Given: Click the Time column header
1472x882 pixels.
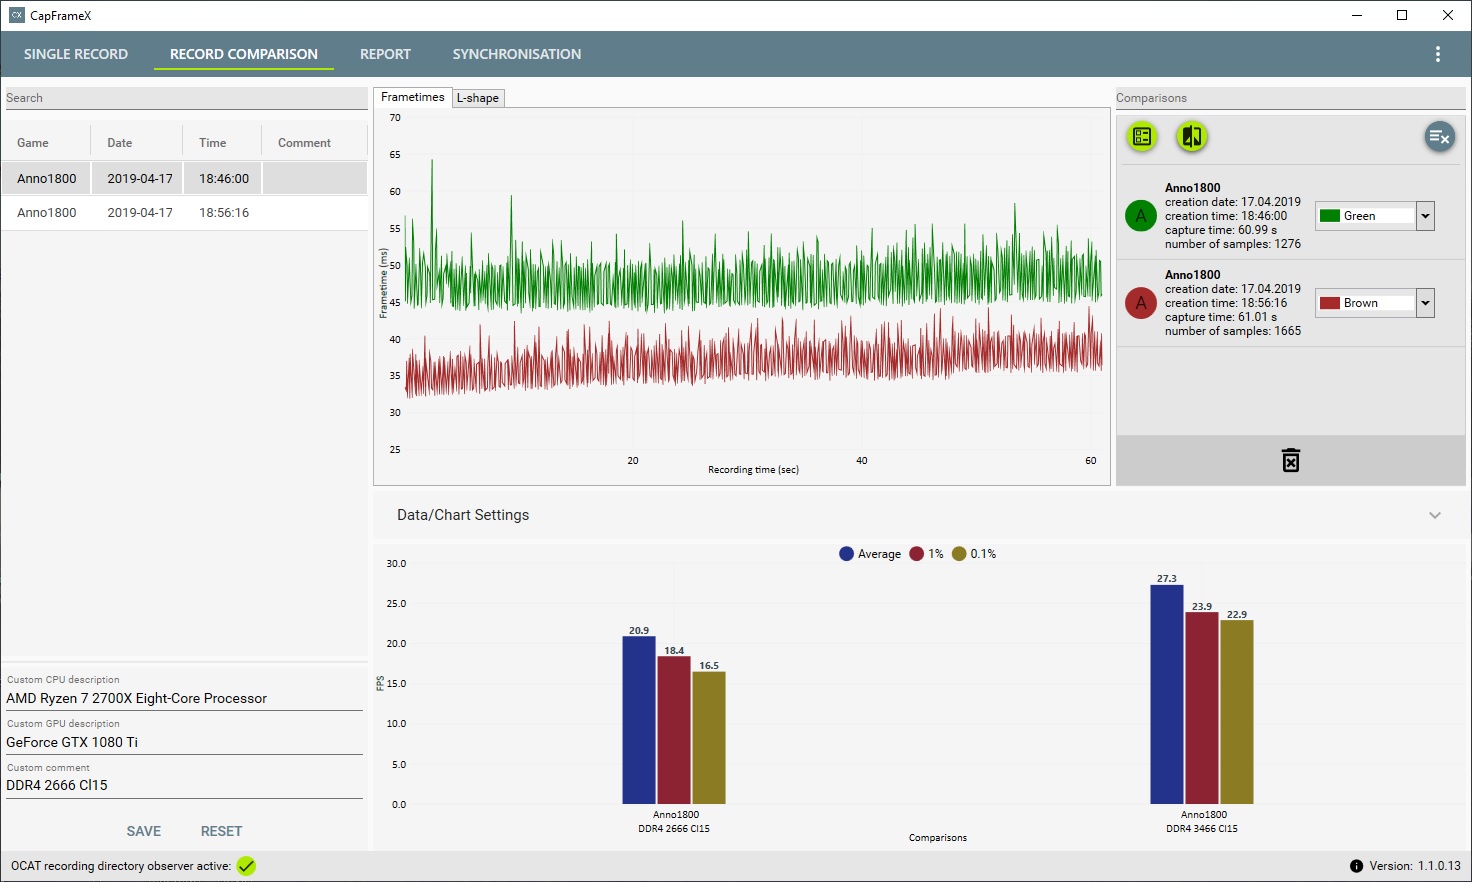Looking at the screenshot, I should coord(222,143).
